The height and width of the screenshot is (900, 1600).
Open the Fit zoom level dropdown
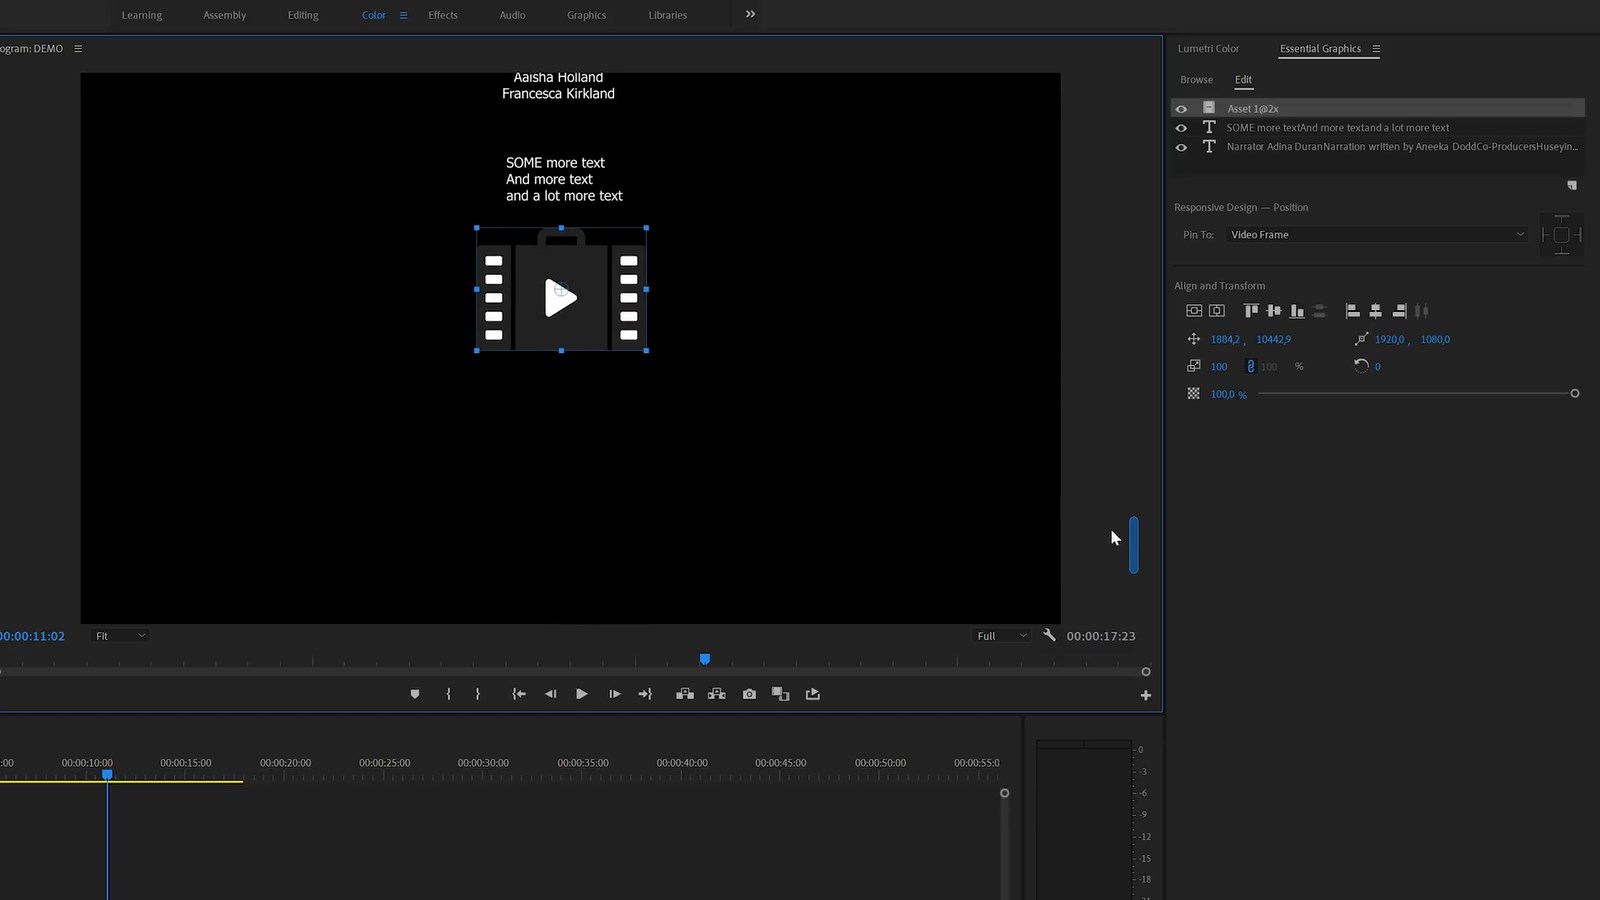(120, 636)
